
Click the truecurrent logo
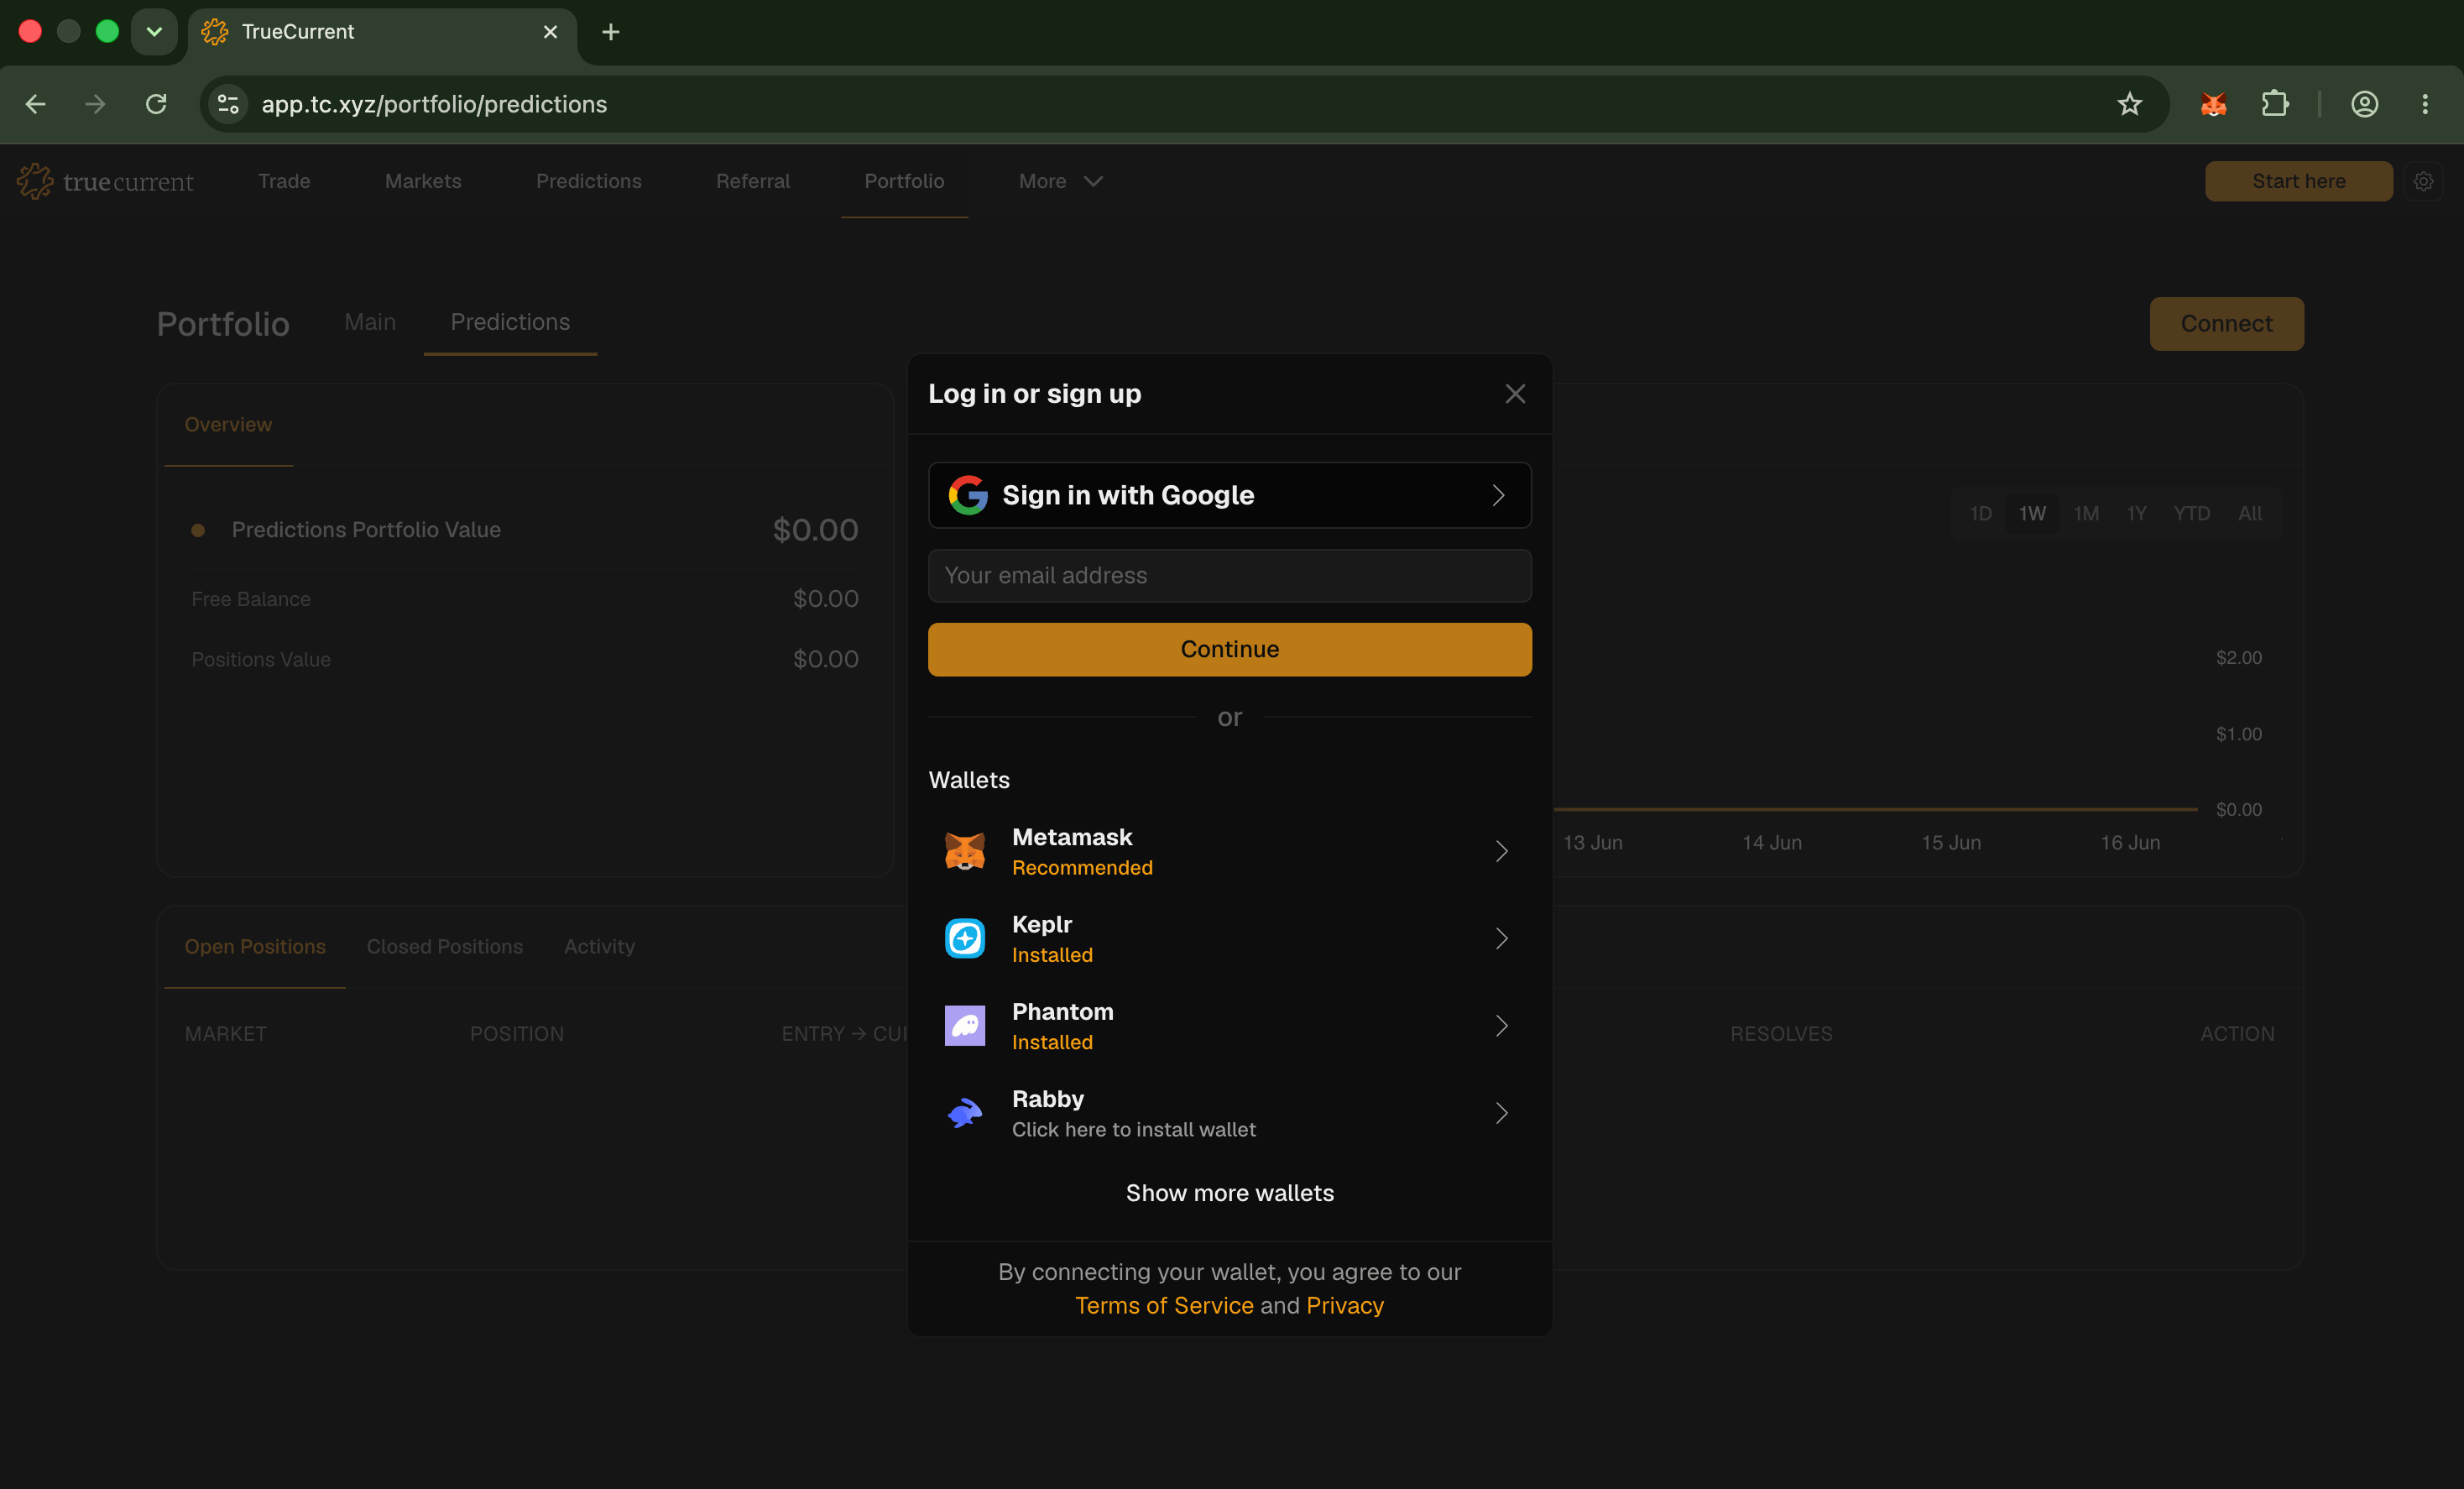pos(105,181)
